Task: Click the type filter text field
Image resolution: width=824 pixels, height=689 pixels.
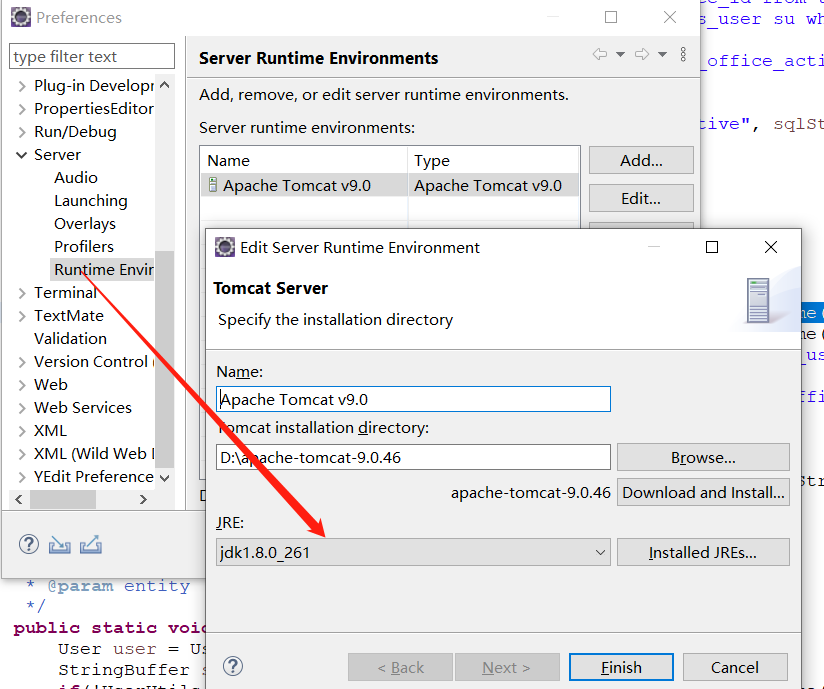Action: coord(91,55)
